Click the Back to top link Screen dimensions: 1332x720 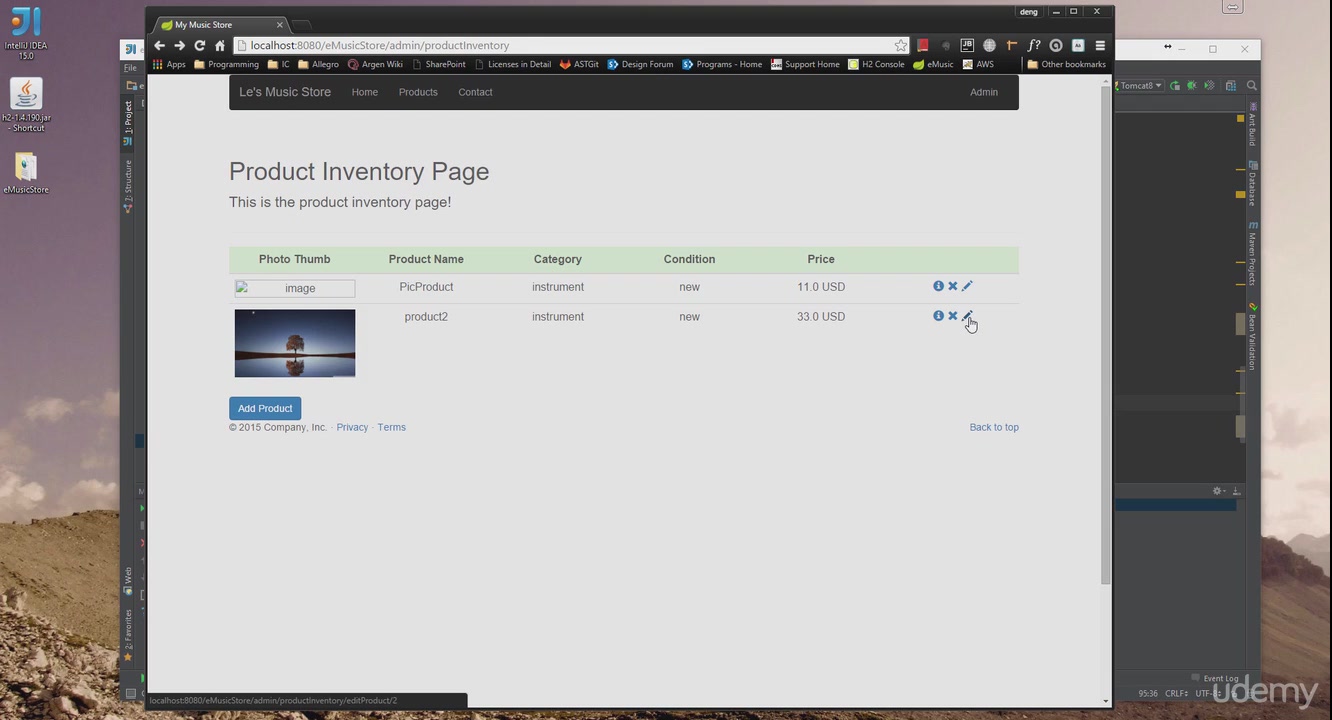coord(994,427)
